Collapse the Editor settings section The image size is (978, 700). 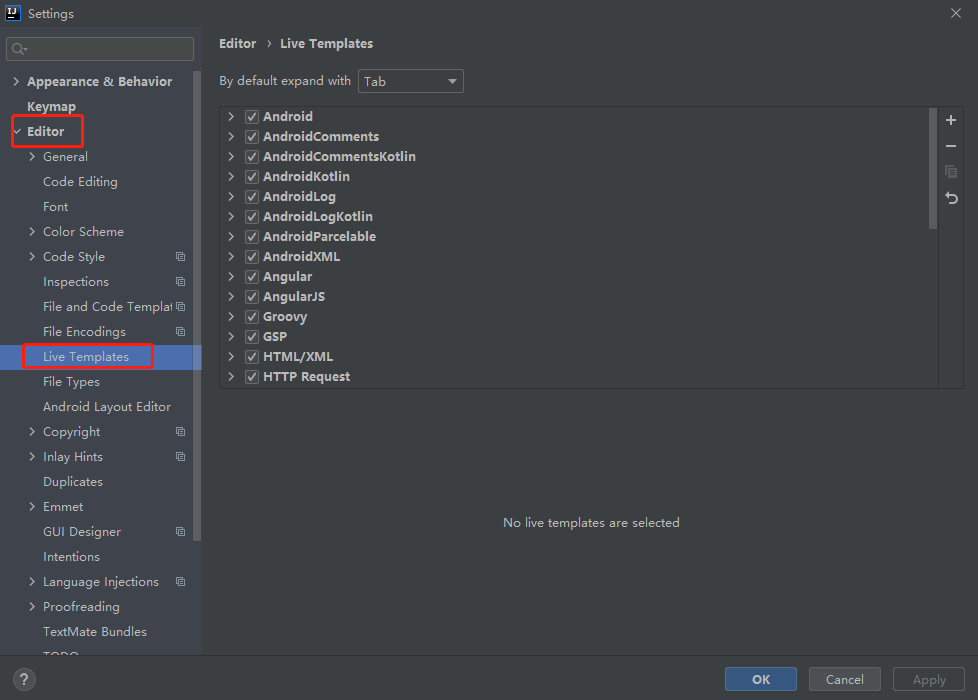click(x=17, y=132)
